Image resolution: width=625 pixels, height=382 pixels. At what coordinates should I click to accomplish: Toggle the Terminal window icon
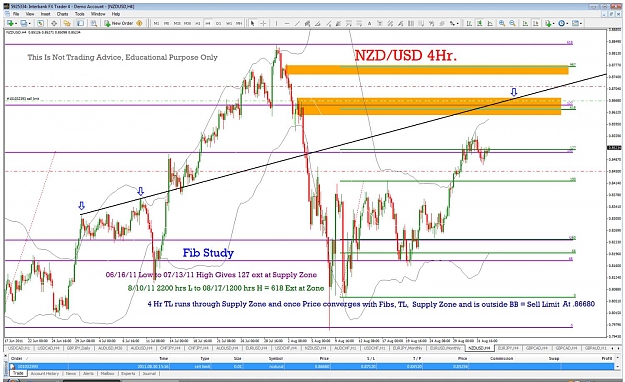pos(80,24)
